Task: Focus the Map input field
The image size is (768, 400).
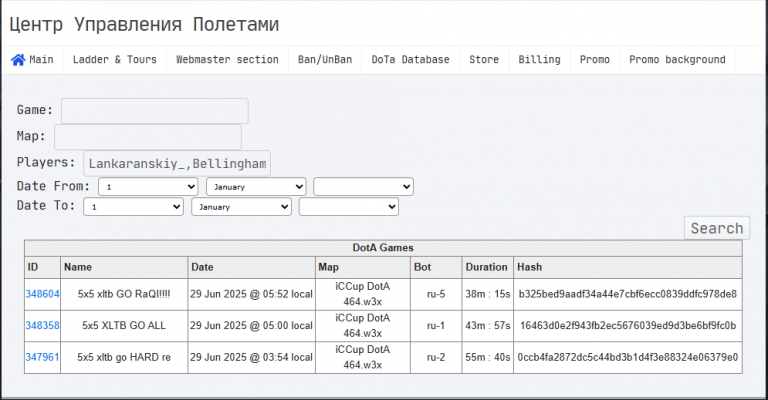Action: 148,137
